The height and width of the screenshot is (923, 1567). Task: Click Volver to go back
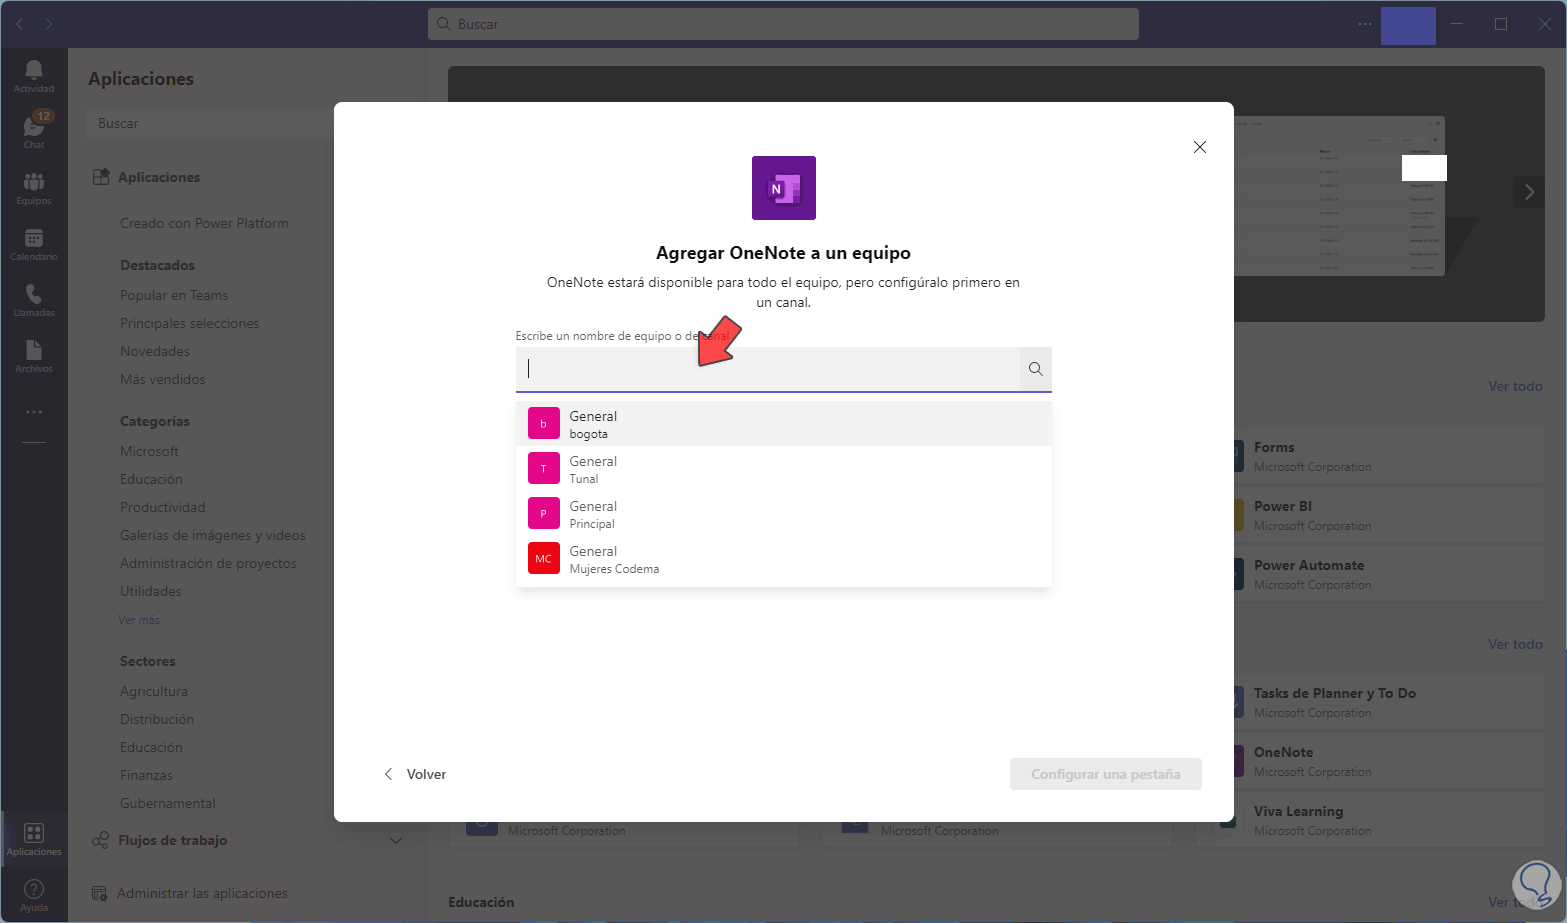(415, 774)
